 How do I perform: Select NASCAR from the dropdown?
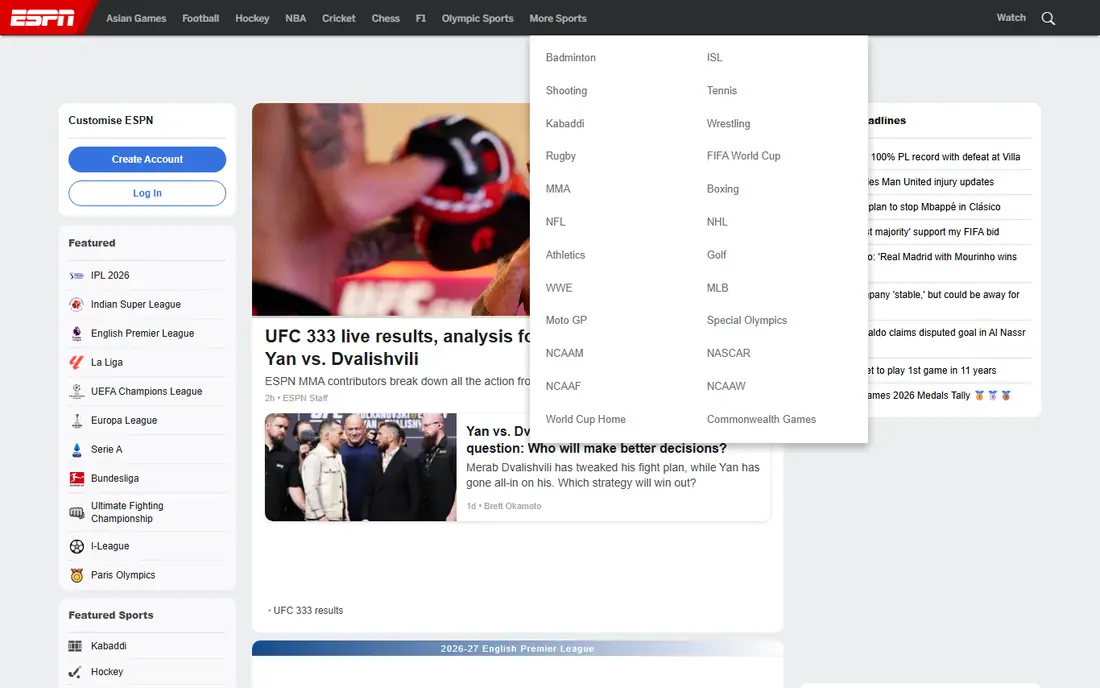(x=728, y=353)
